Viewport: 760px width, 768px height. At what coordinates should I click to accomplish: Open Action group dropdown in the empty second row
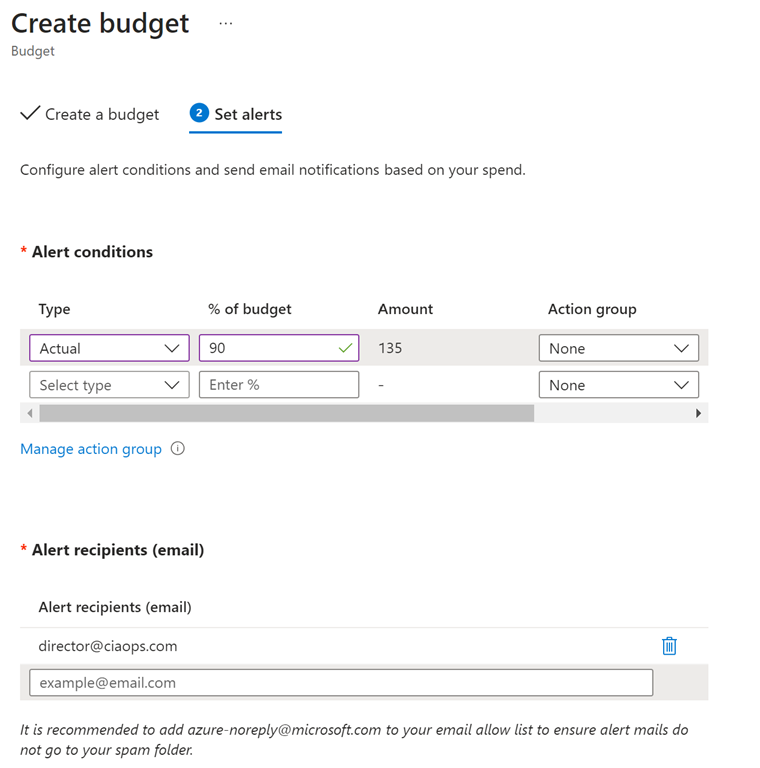[x=618, y=385]
